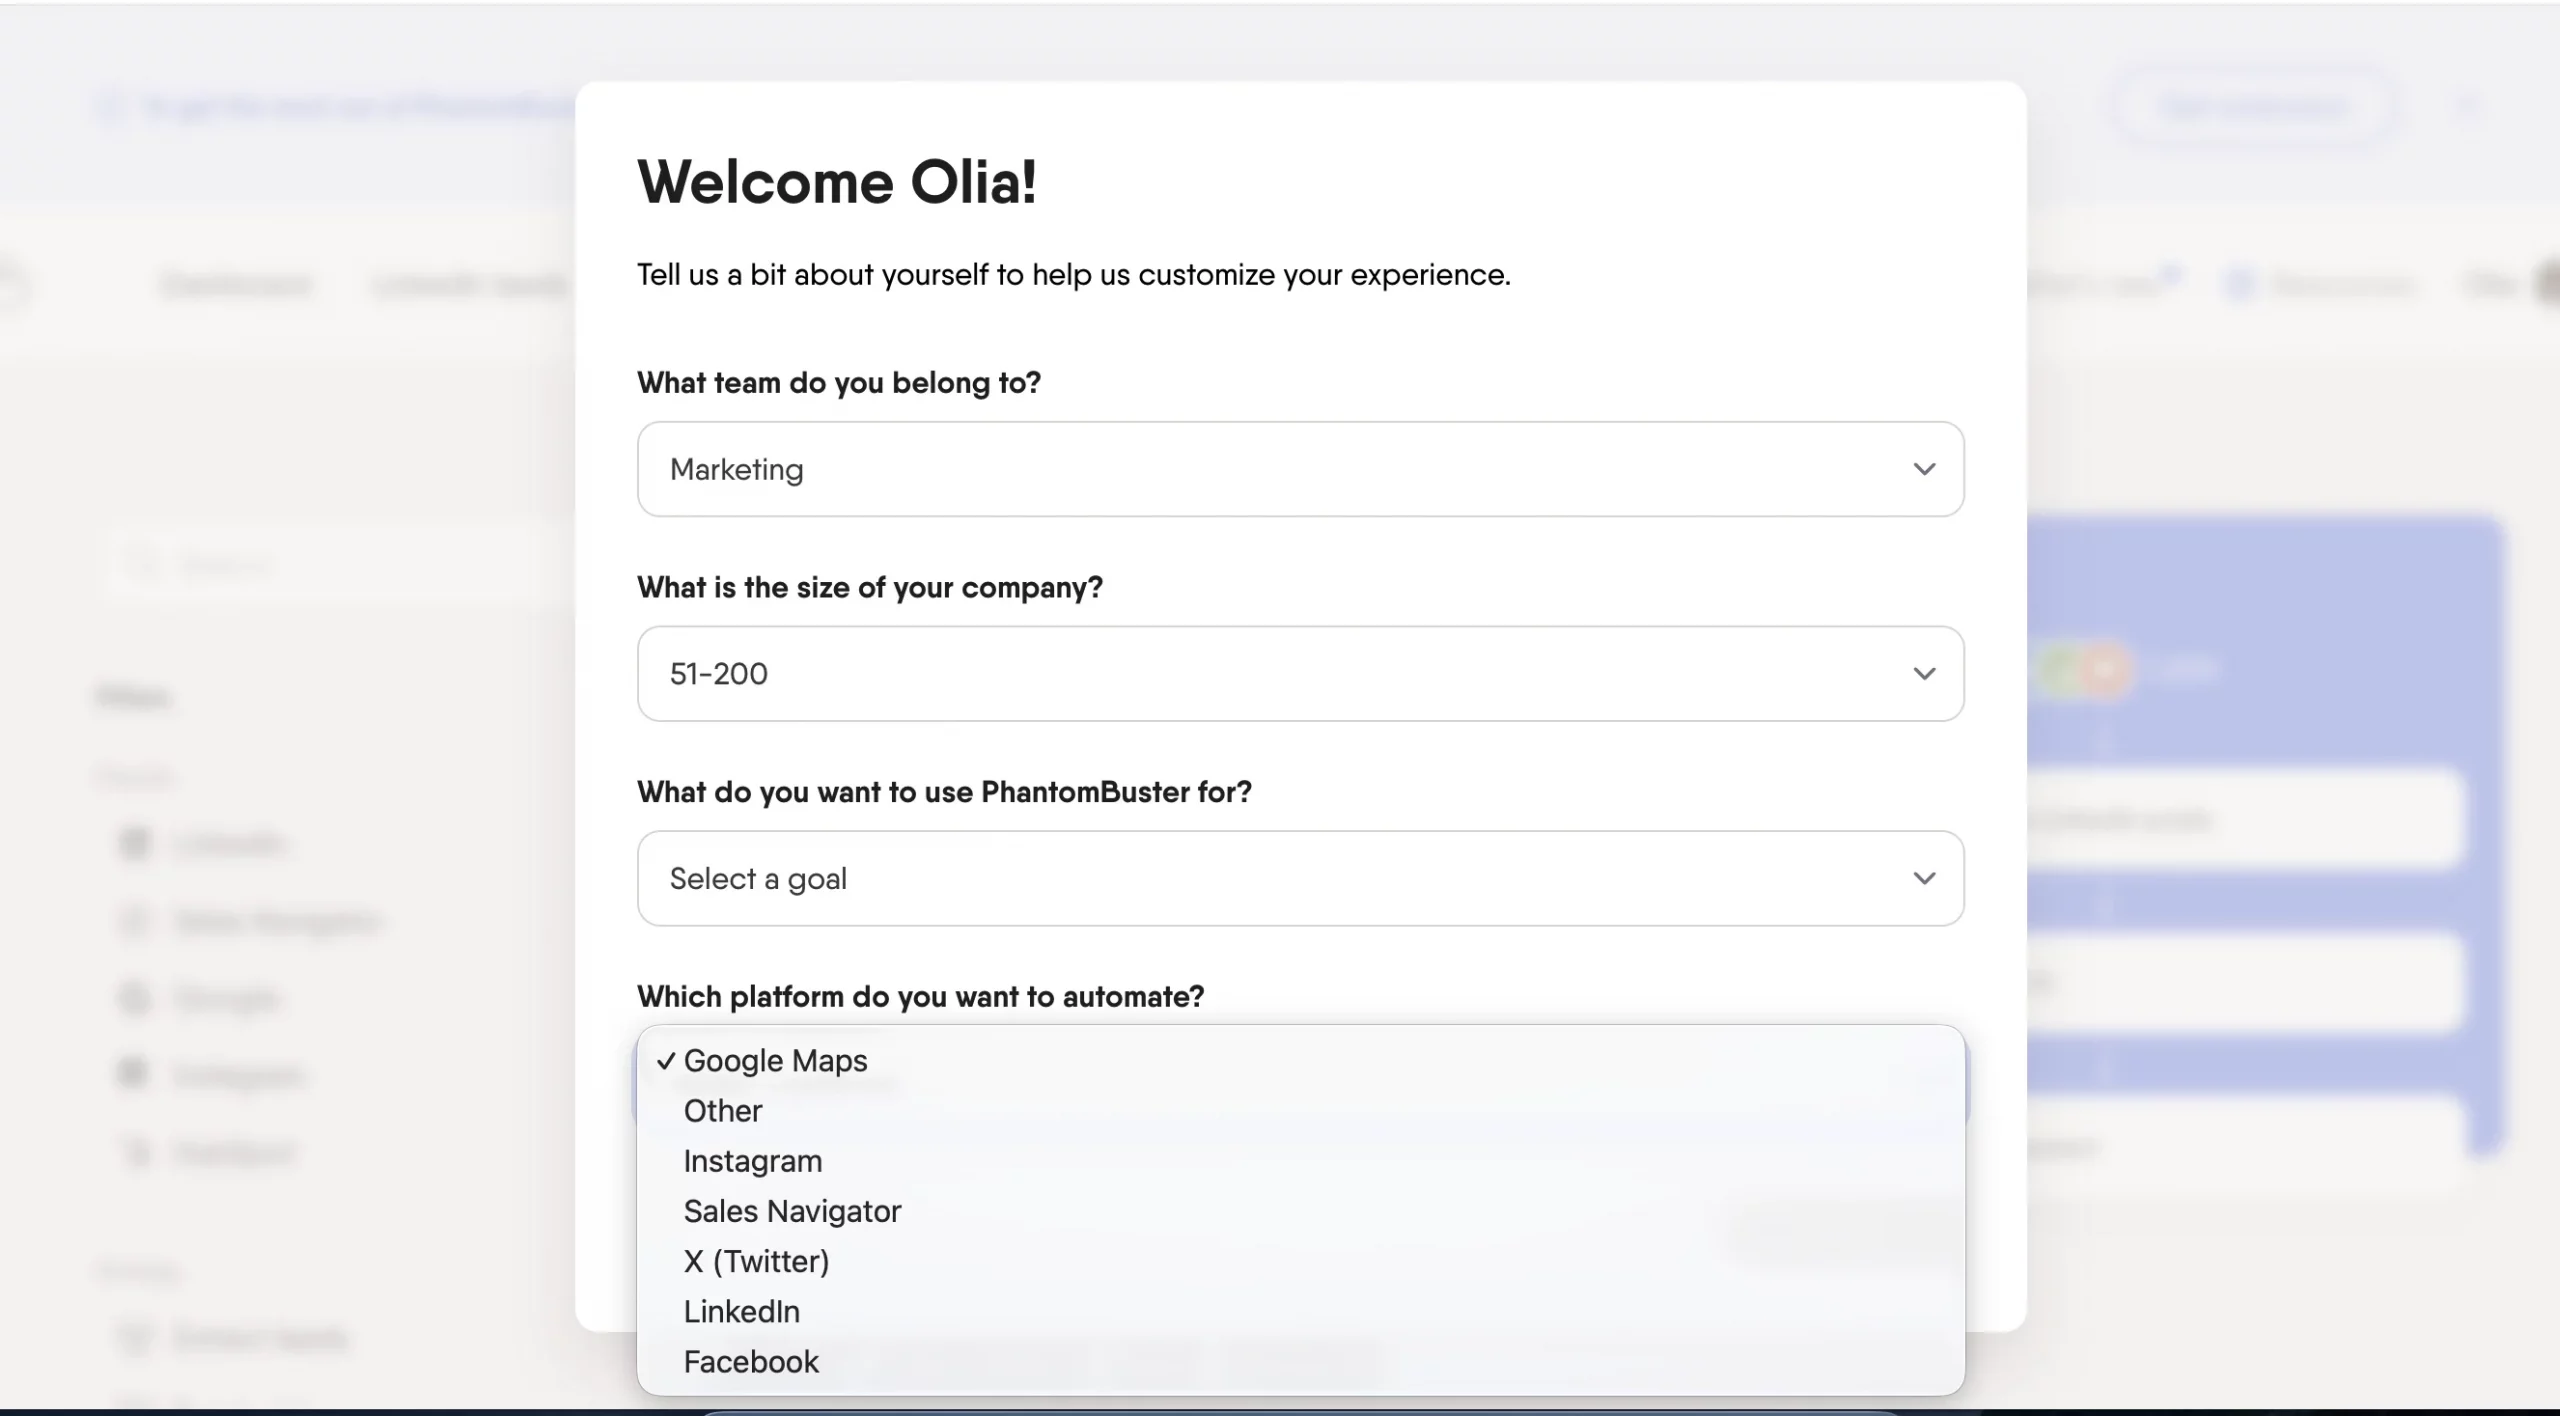2560x1416 pixels.
Task: Click the search magnifier icon in the sidebar
Action: coord(143,563)
